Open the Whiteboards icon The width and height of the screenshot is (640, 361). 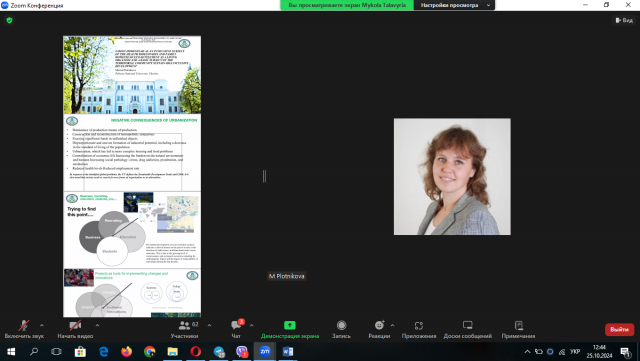coord(468,325)
